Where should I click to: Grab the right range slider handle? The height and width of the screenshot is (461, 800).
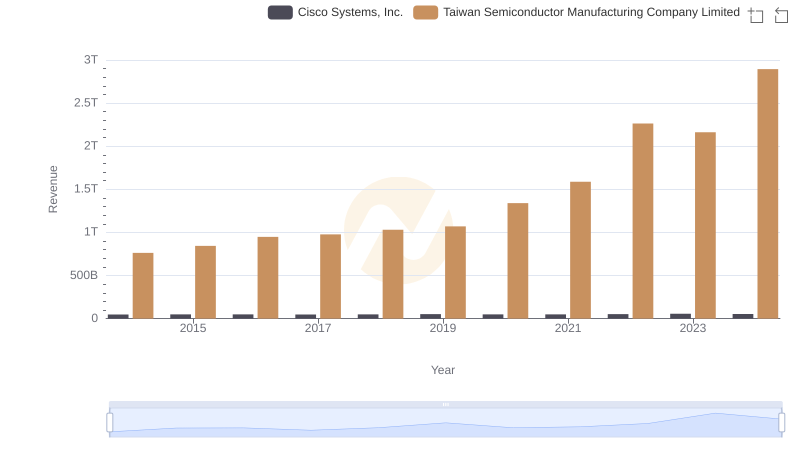782,422
